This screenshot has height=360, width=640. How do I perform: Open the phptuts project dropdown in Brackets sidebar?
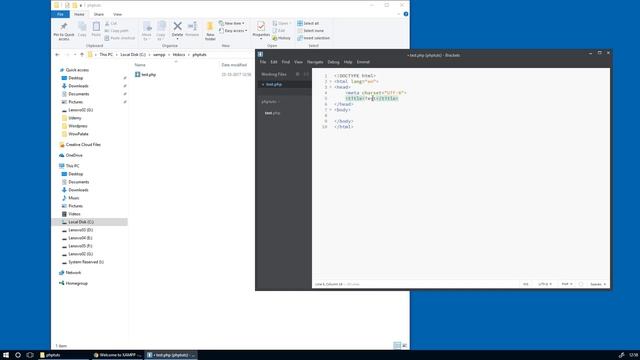coord(271,102)
